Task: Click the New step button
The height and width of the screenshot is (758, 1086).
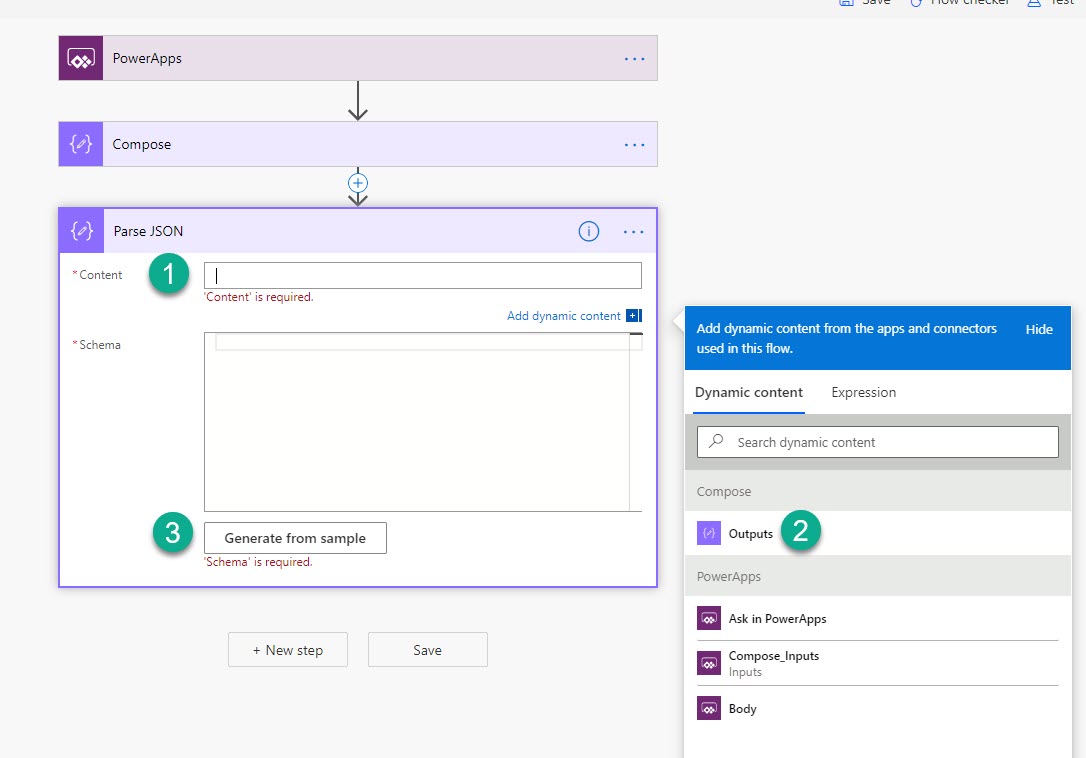Action: pos(288,650)
